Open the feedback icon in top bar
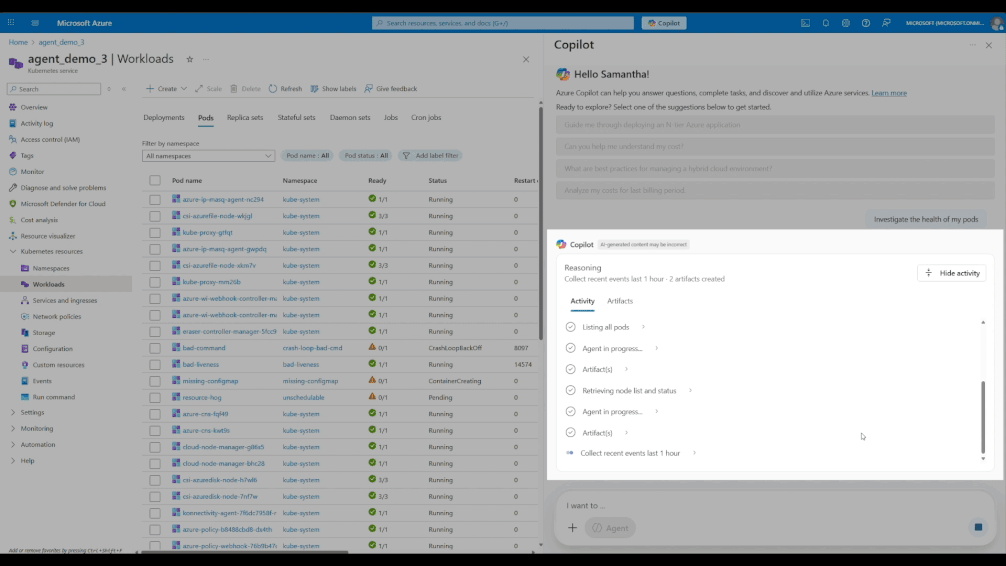The height and width of the screenshot is (566, 1006). (886, 23)
